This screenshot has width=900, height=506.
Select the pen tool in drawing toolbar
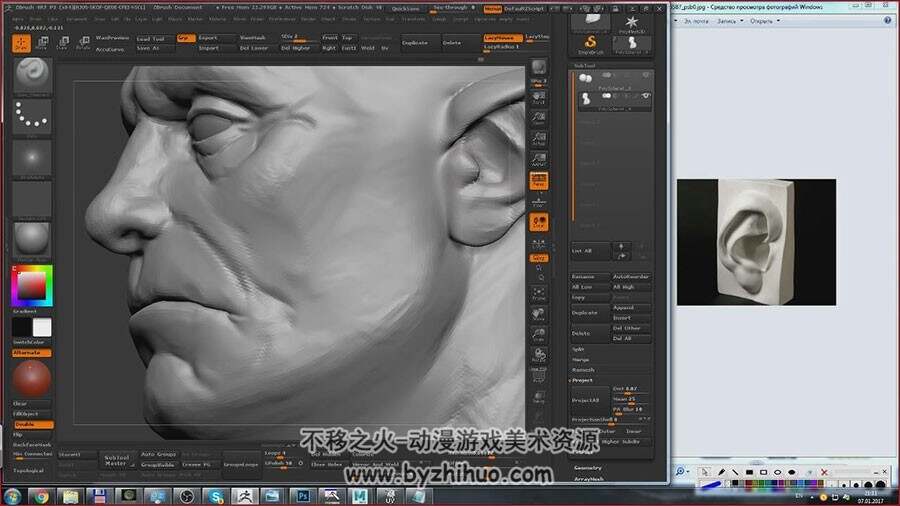coord(721,472)
